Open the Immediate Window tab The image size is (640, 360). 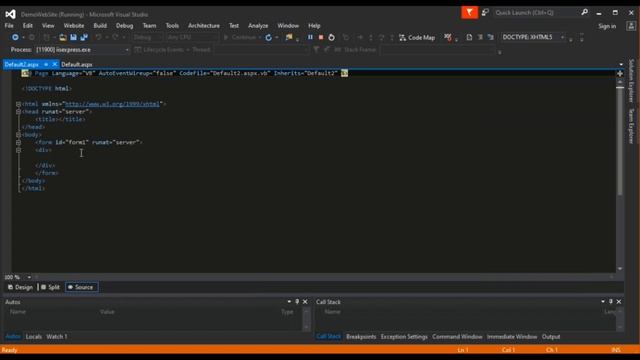click(x=512, y=337)
